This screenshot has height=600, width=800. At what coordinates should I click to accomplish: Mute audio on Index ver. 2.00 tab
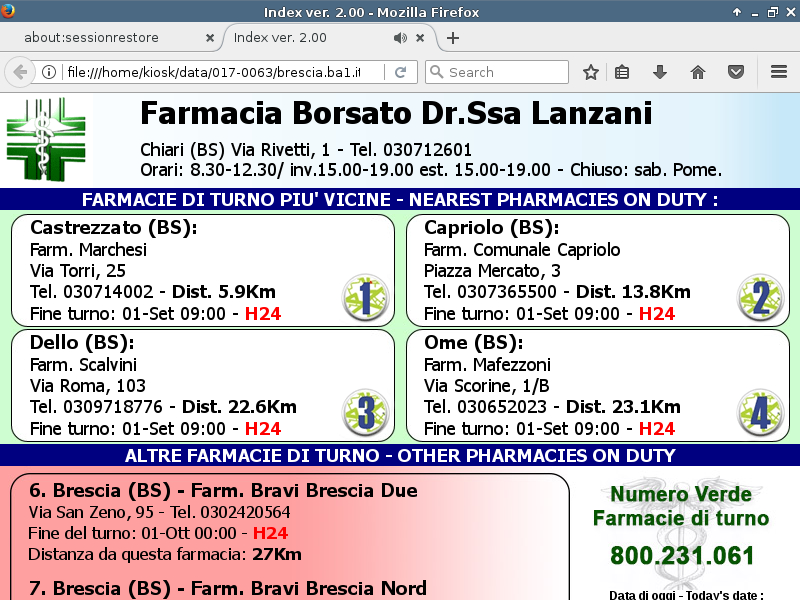coord(400,38)
